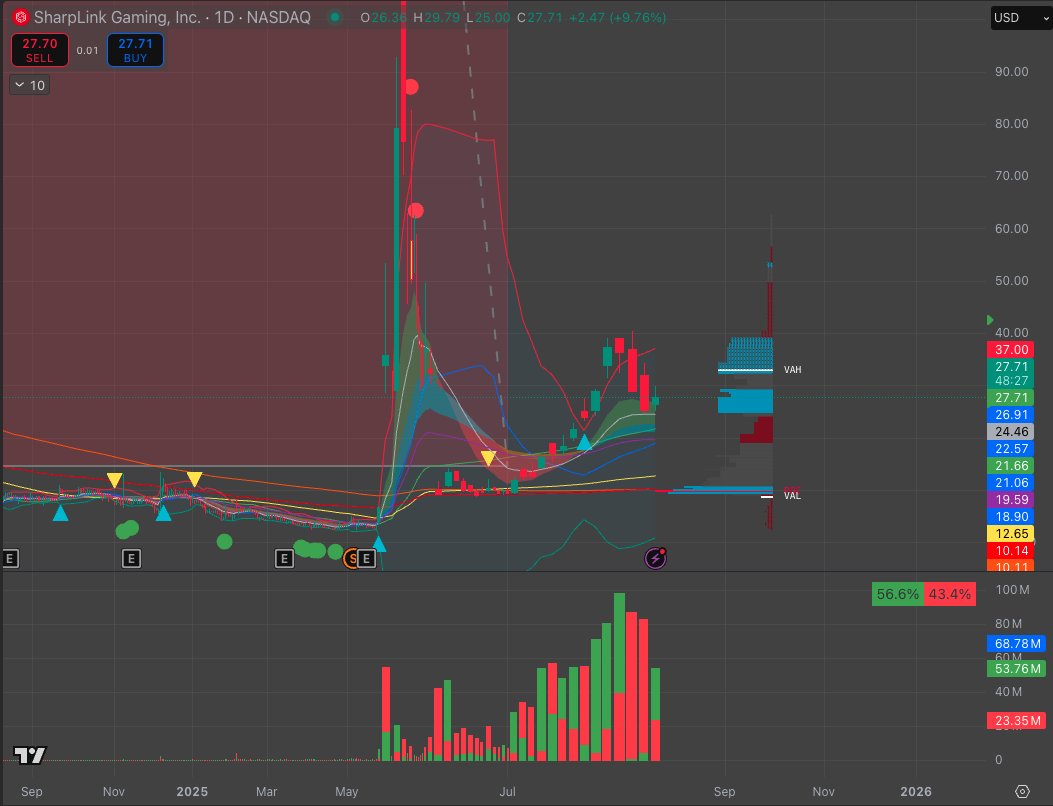1053x806 pixels.
Task: Click the green 21.66 price label
Action: pos(1011,465)
